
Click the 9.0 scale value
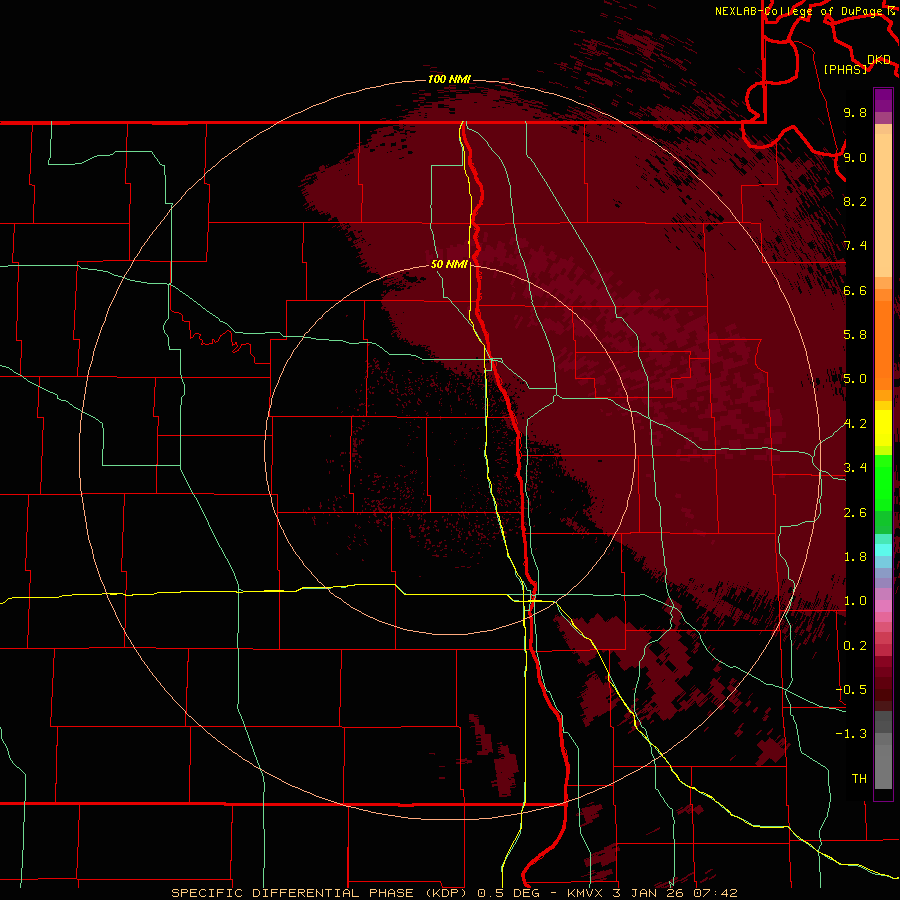click(x=855, y=158)
